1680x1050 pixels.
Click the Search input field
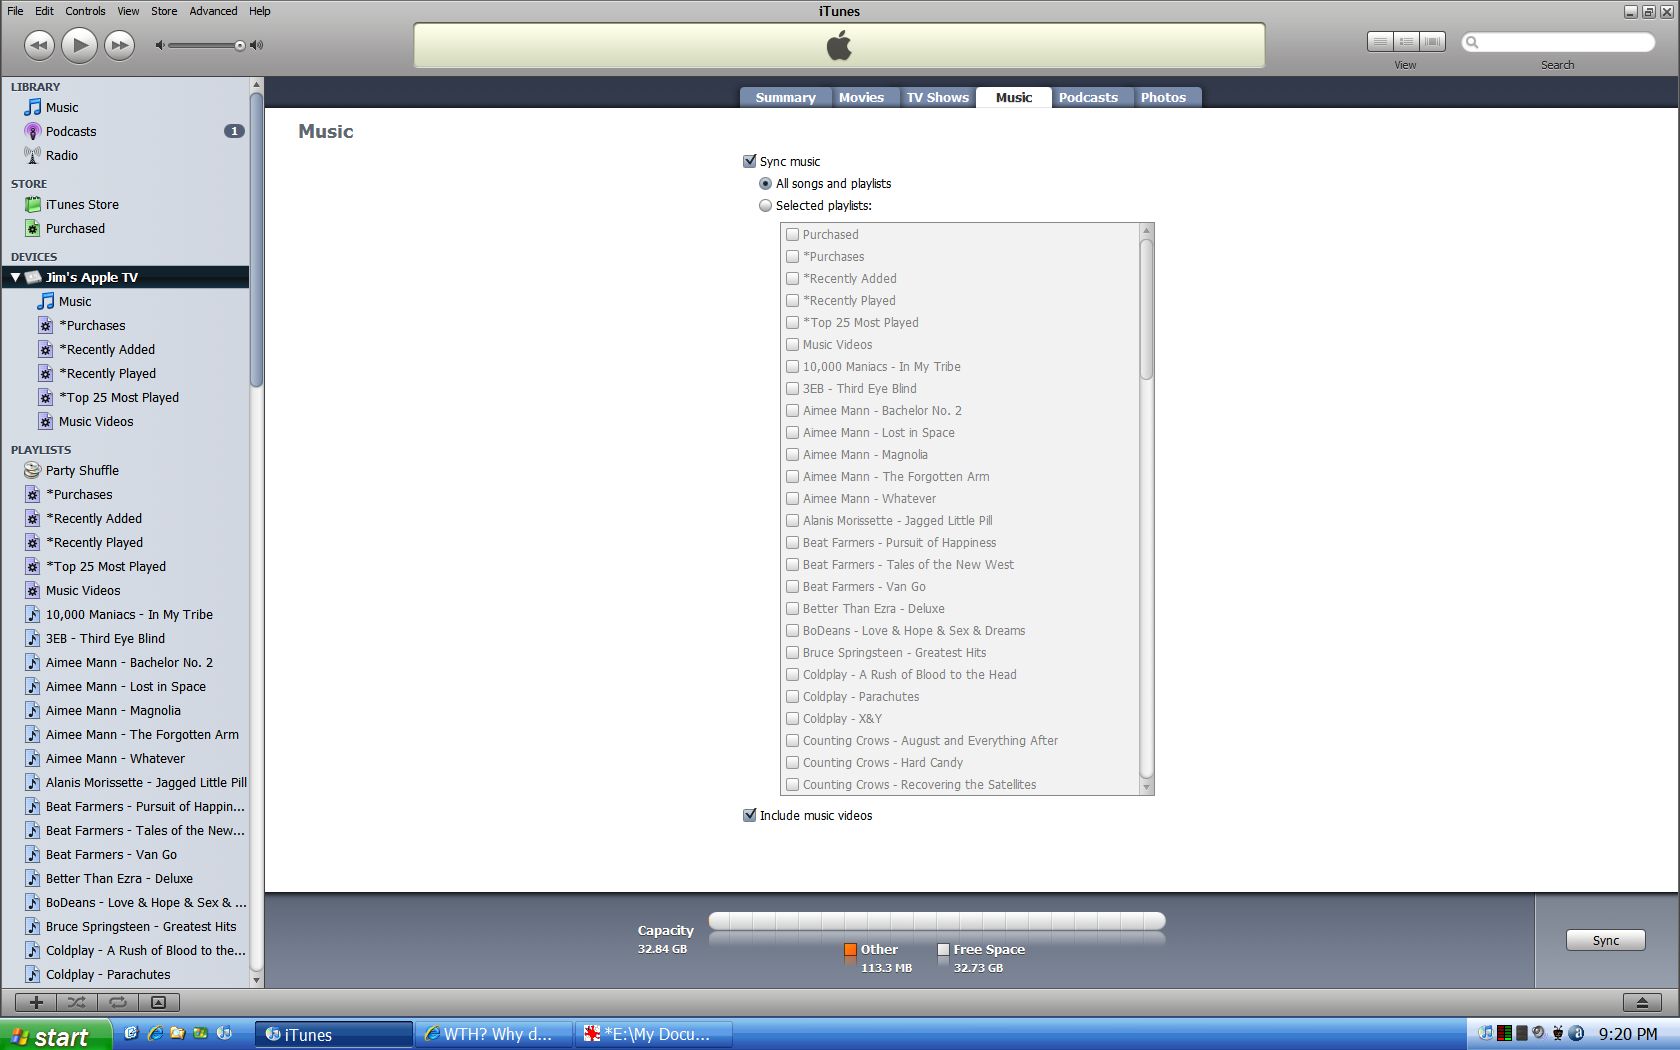1558,42
